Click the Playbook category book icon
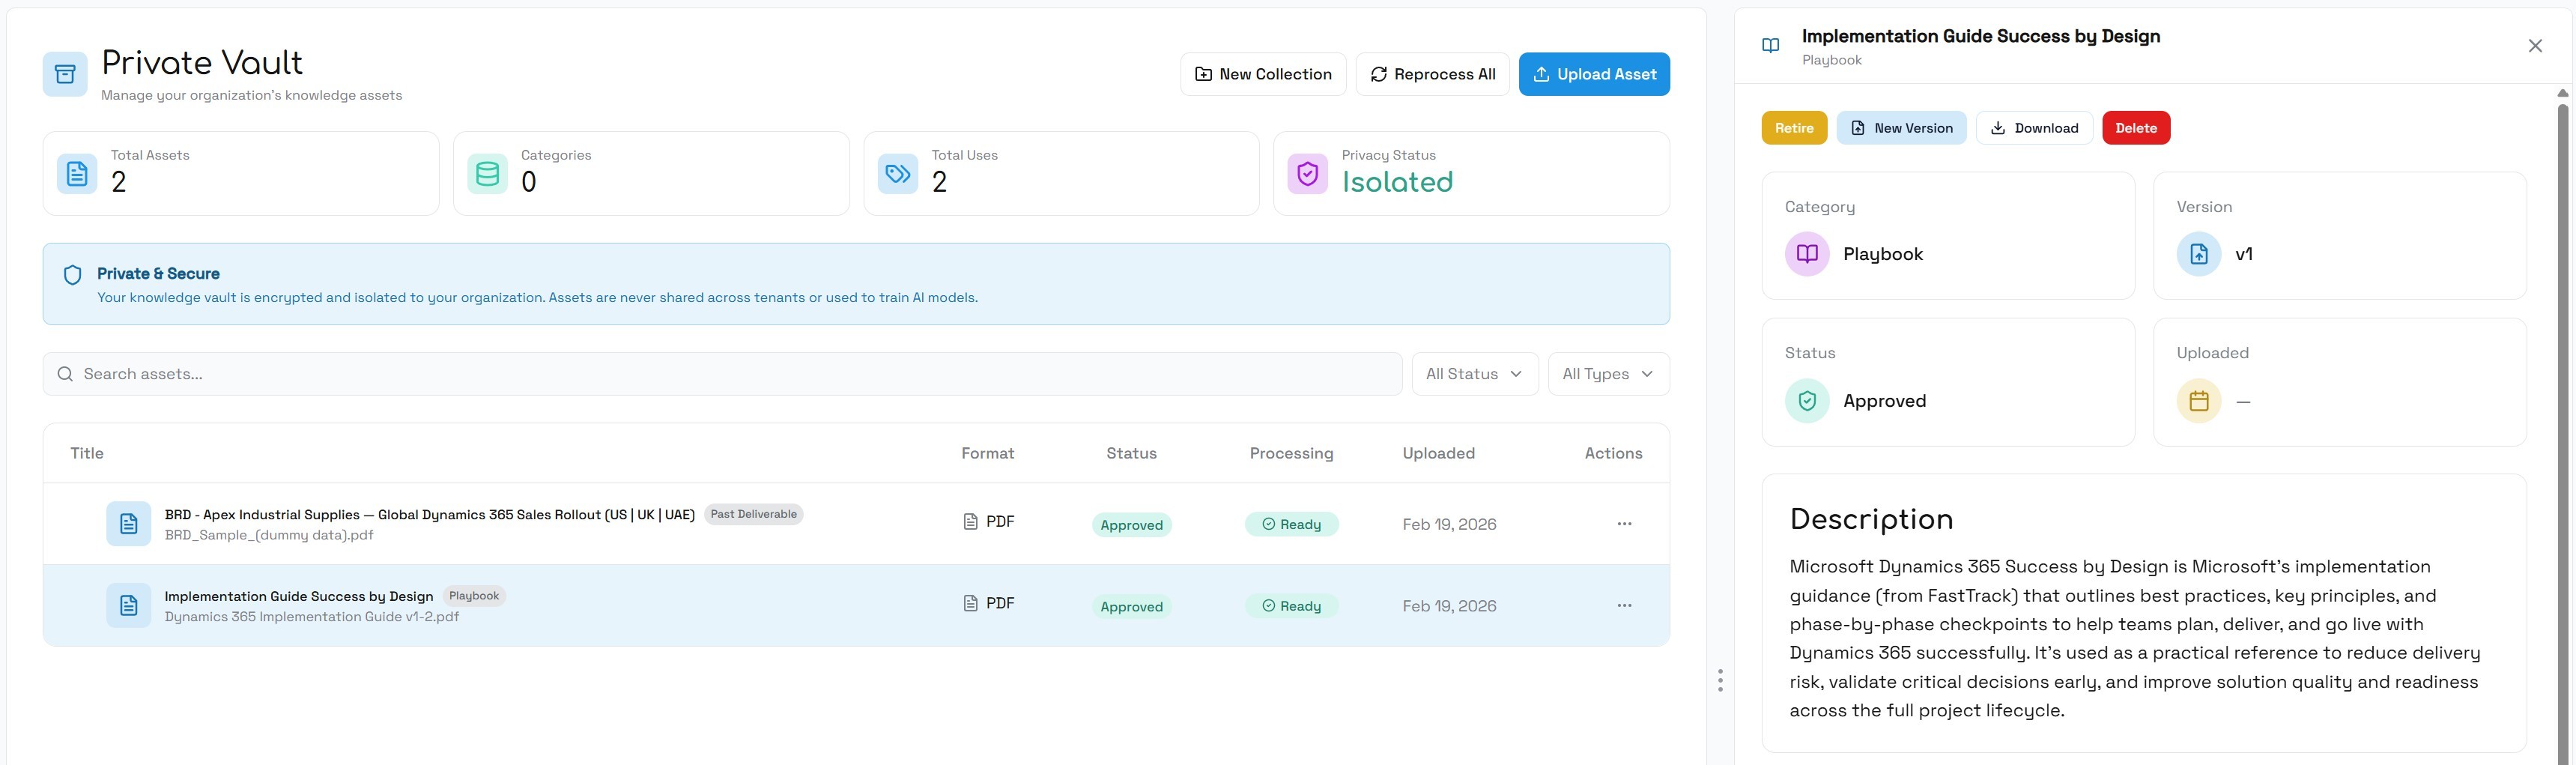This screenshot has height=765, width=2576. pos(1807,254)
